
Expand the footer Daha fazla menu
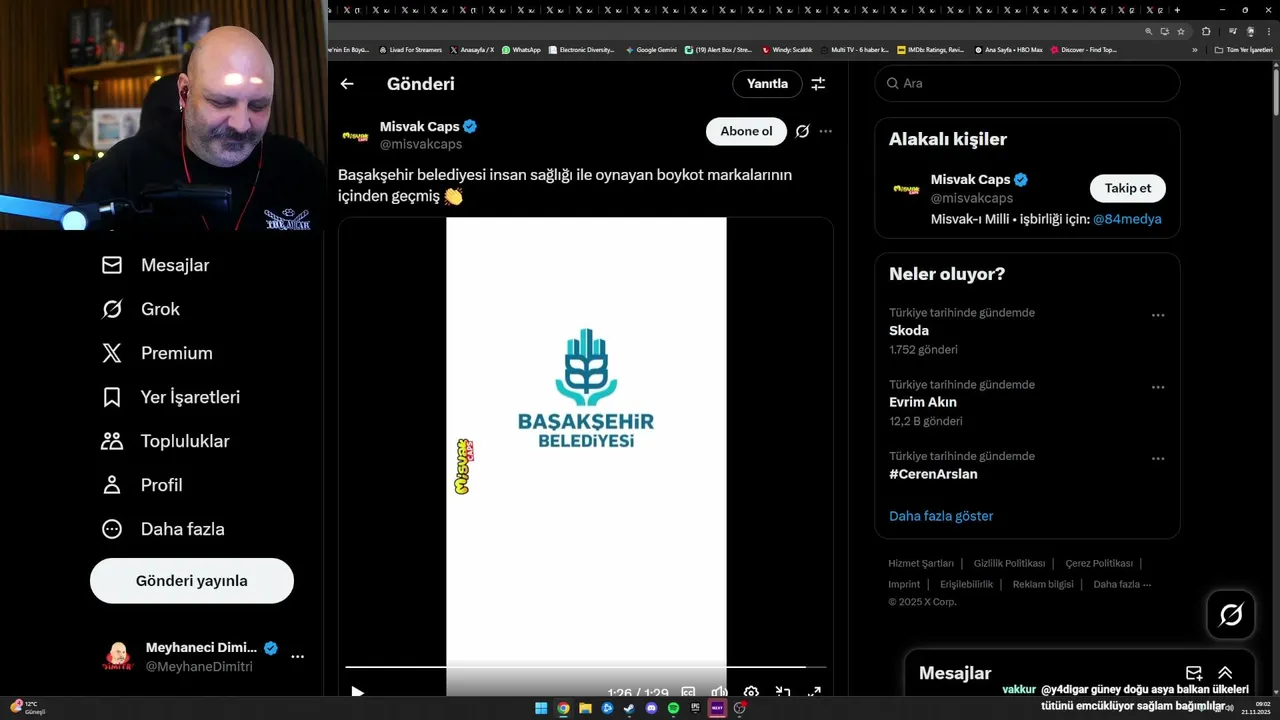pos(1122,584)
